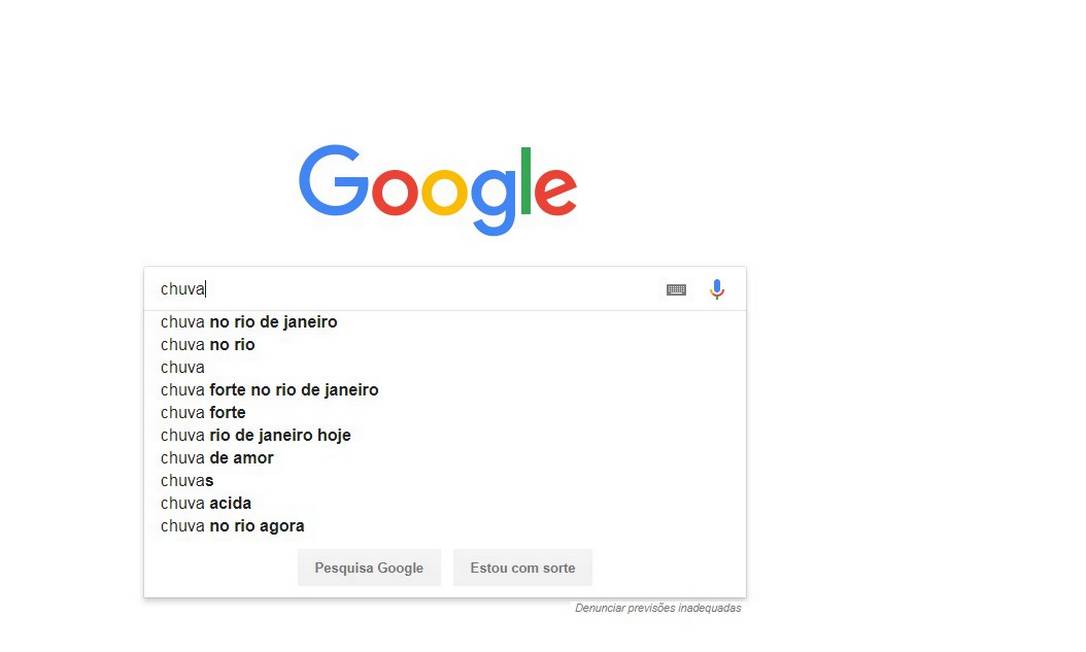
Task: Click the bold 'forte' text in the fifth suggestion
Action: coord(228,413)
